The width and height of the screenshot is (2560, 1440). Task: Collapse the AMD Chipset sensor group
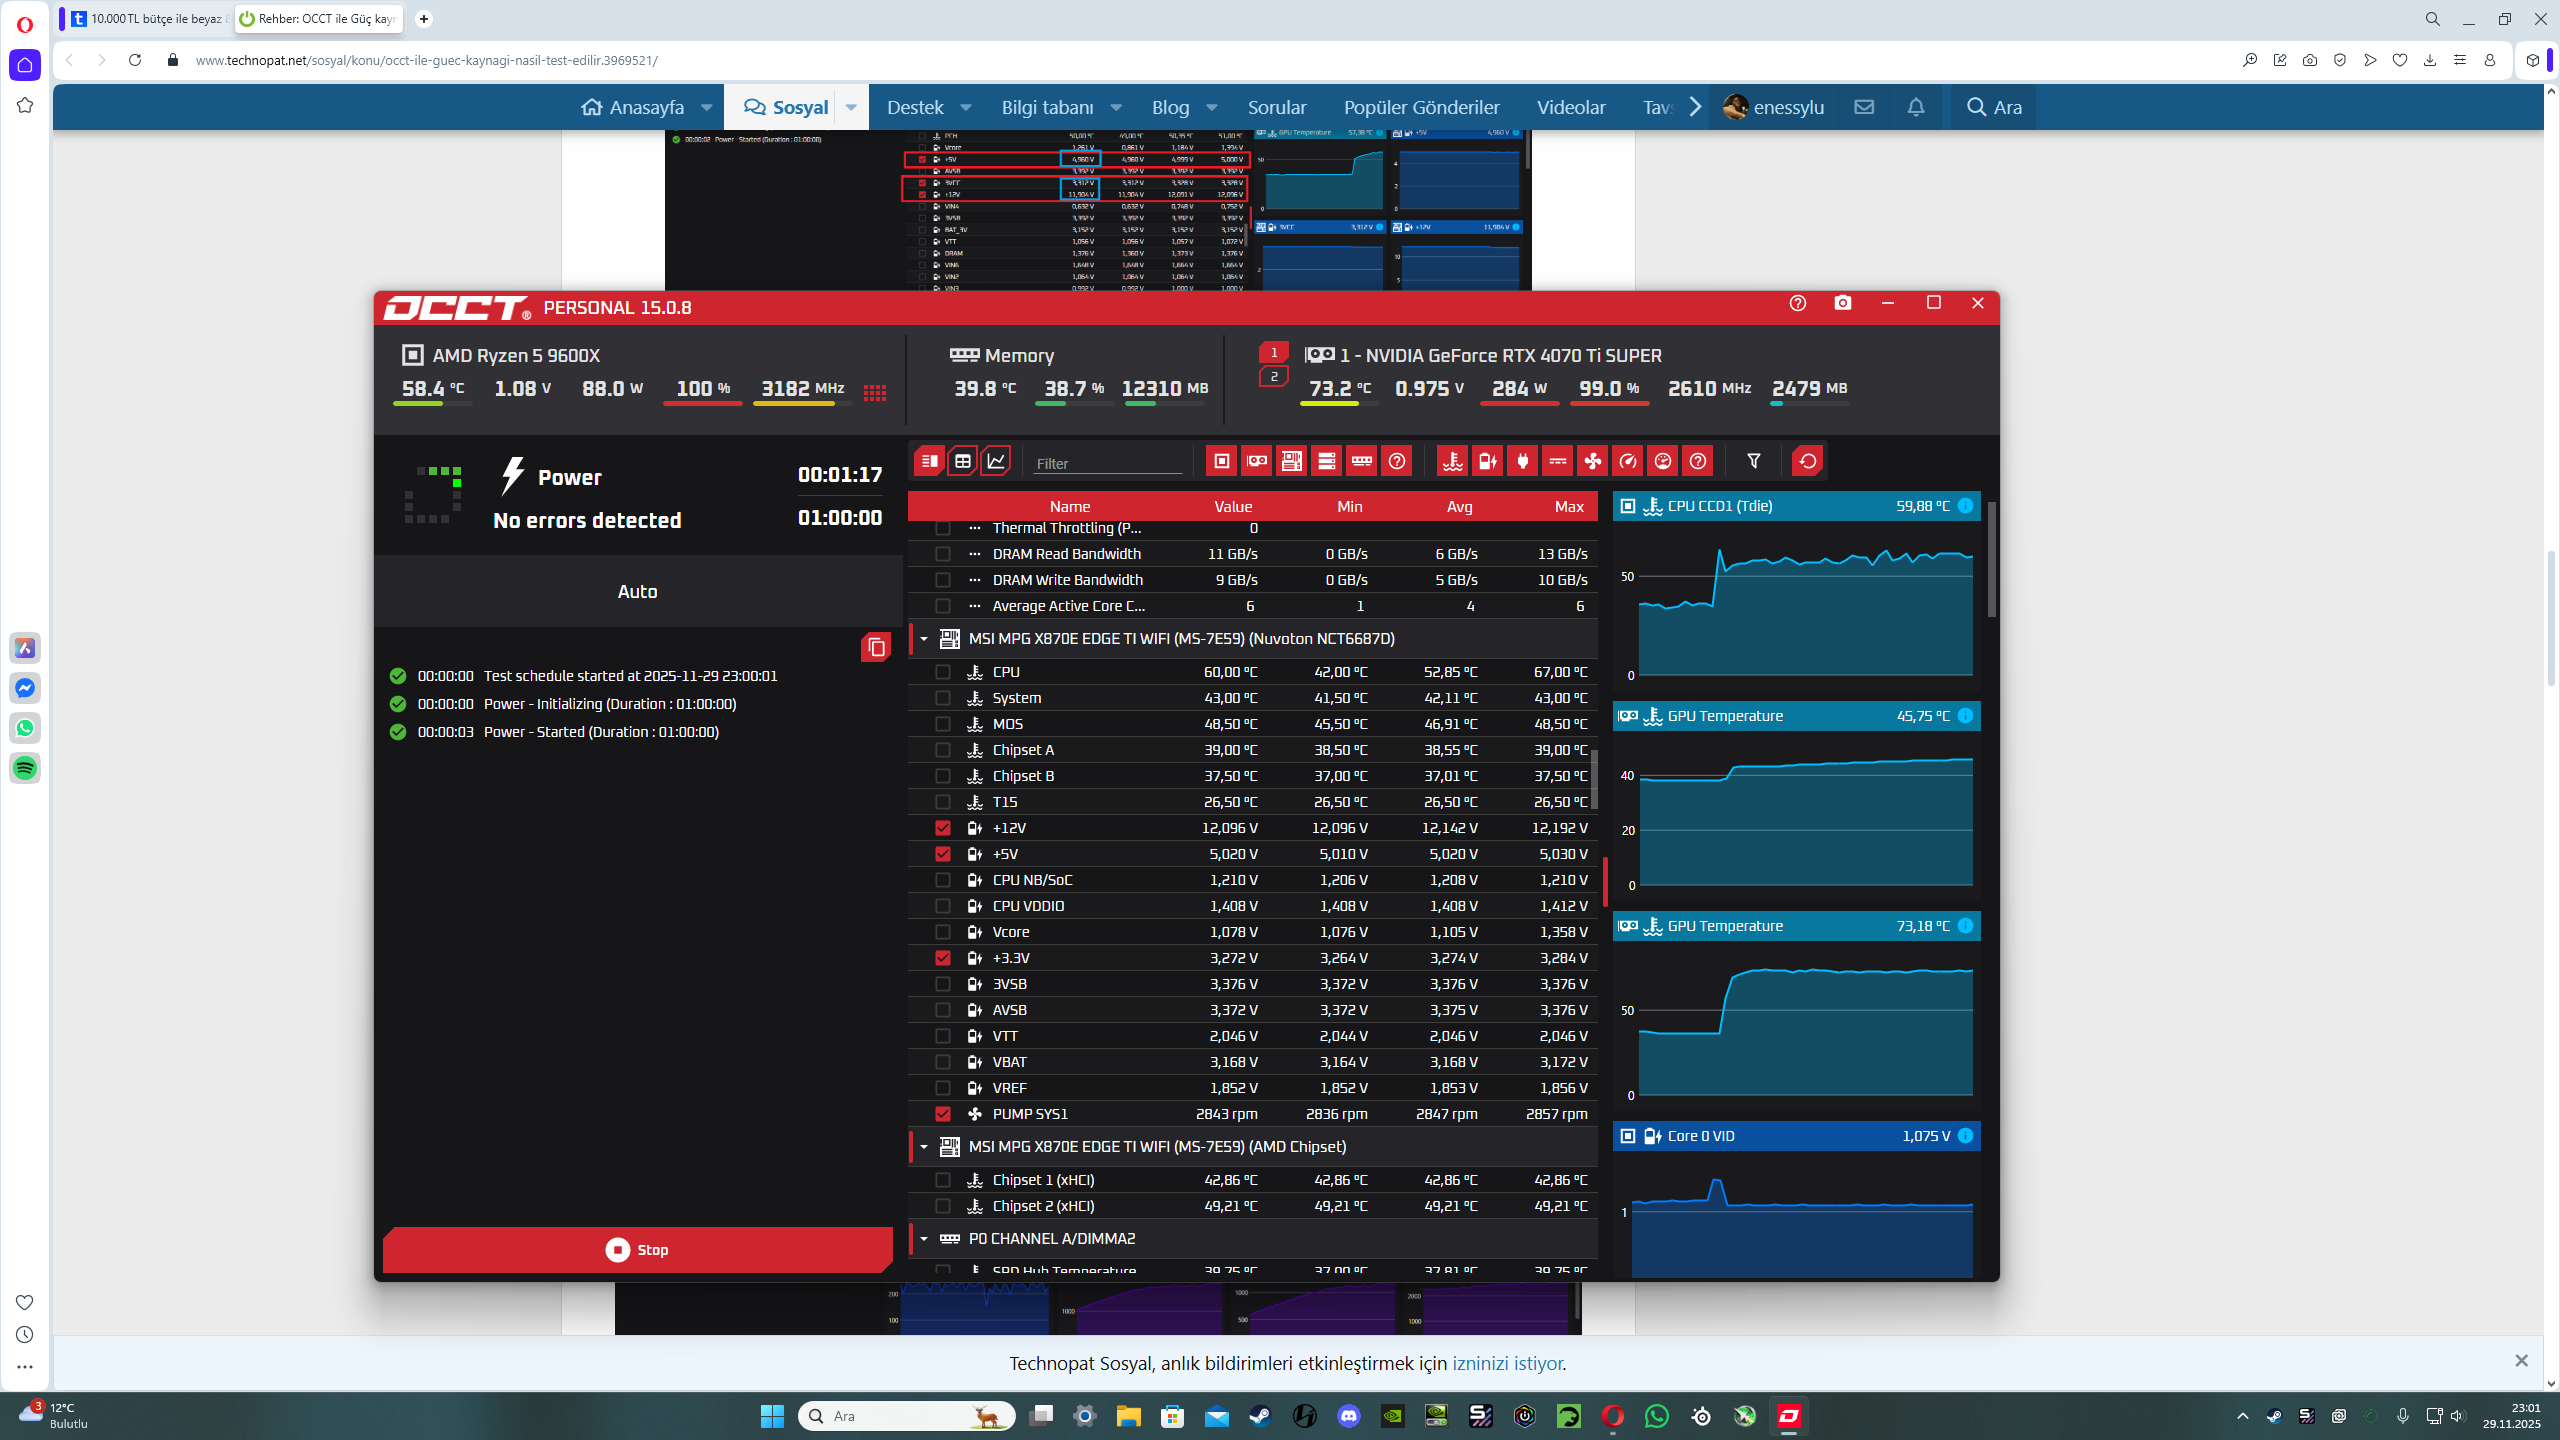924,1147
